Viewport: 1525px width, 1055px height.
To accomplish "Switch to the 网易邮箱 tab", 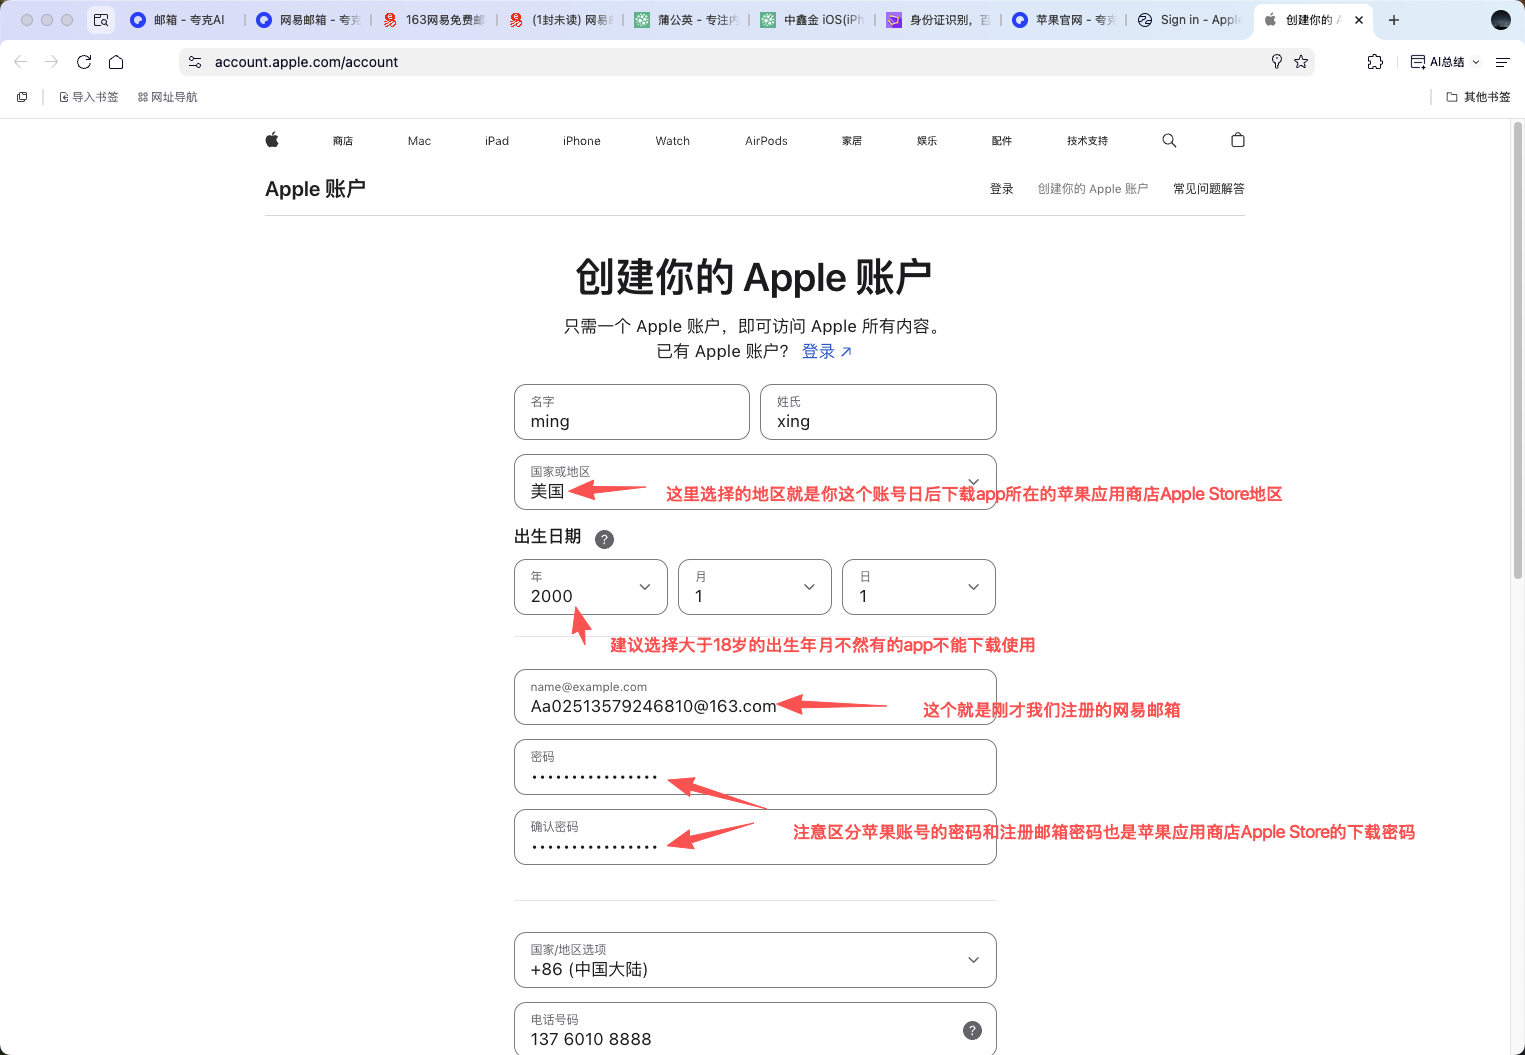I will [308, 20].
